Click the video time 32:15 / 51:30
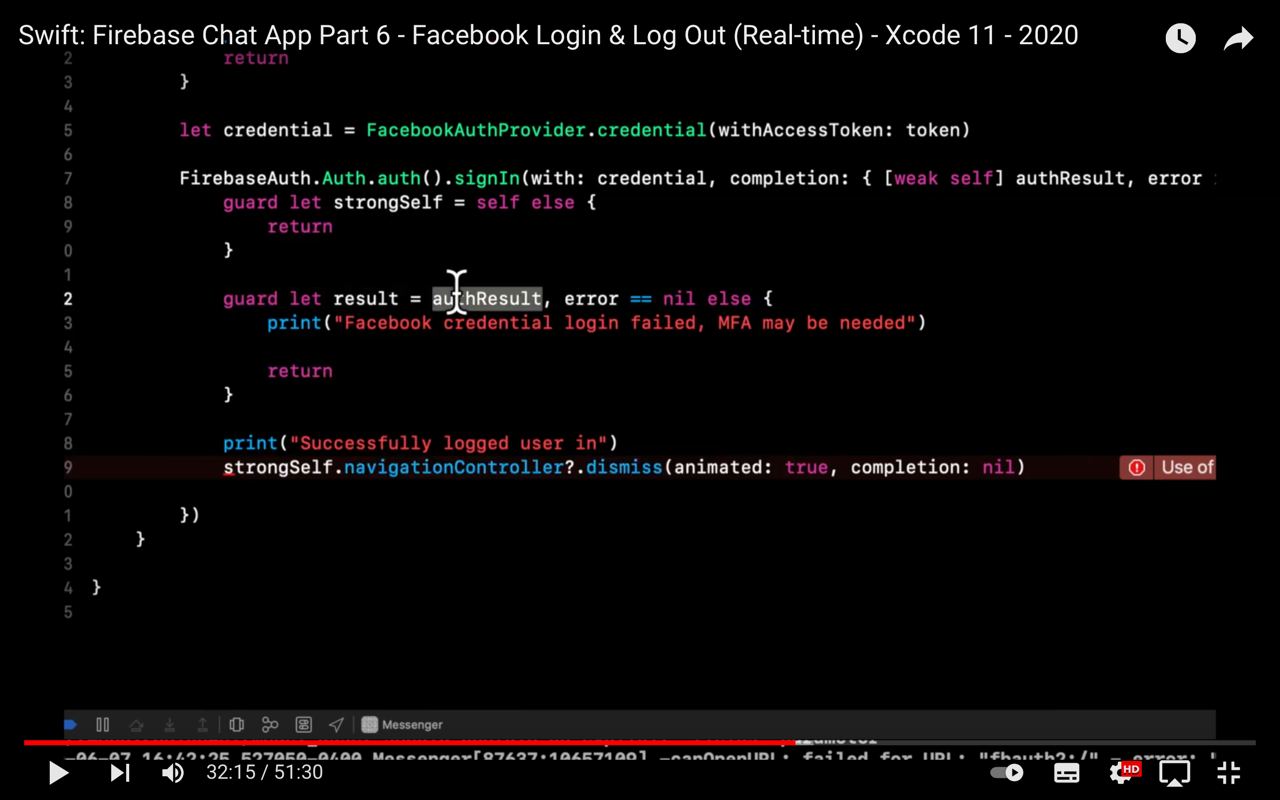 pos(264,773)
